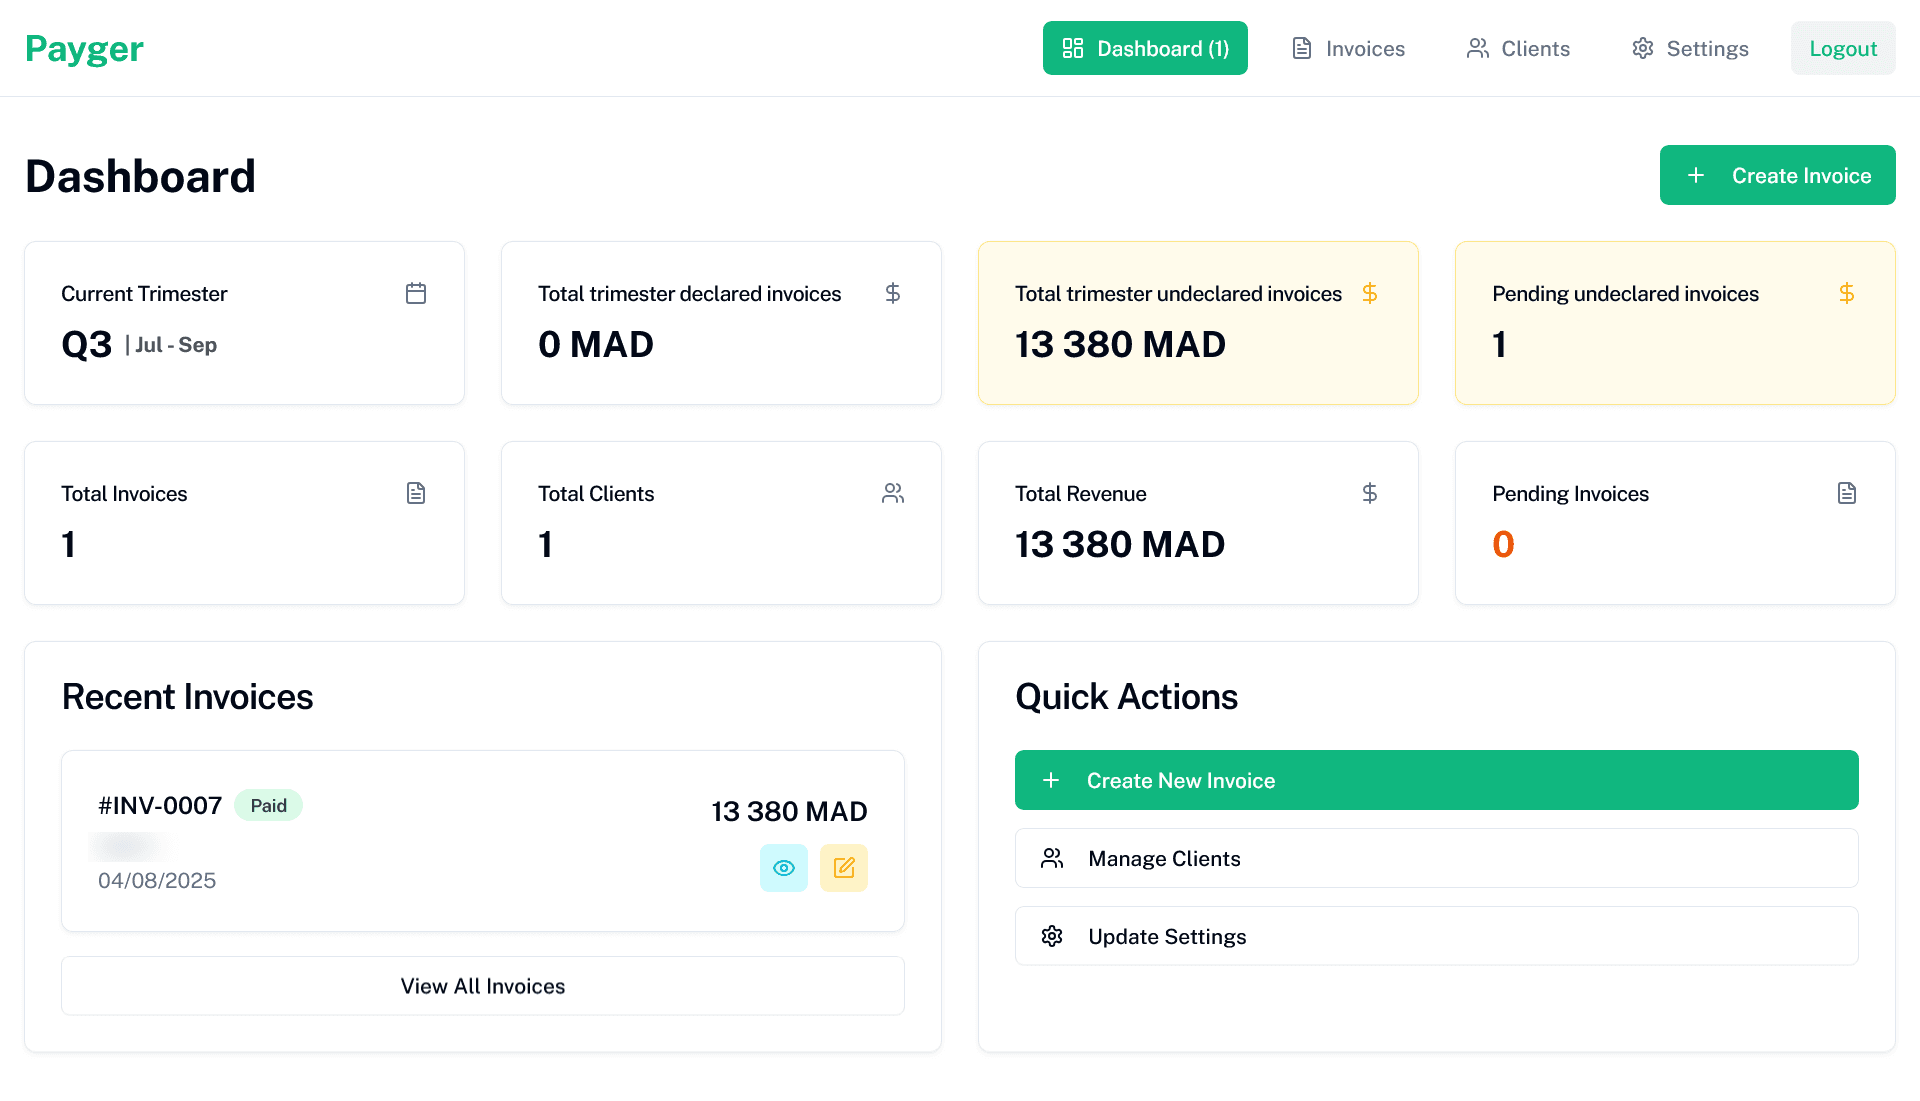The width and height of the screenshot is (1920, 1101).
Task: Click the calendar icon on Current Trimester card
Action: pyautogui.click(x=416, y=293)
